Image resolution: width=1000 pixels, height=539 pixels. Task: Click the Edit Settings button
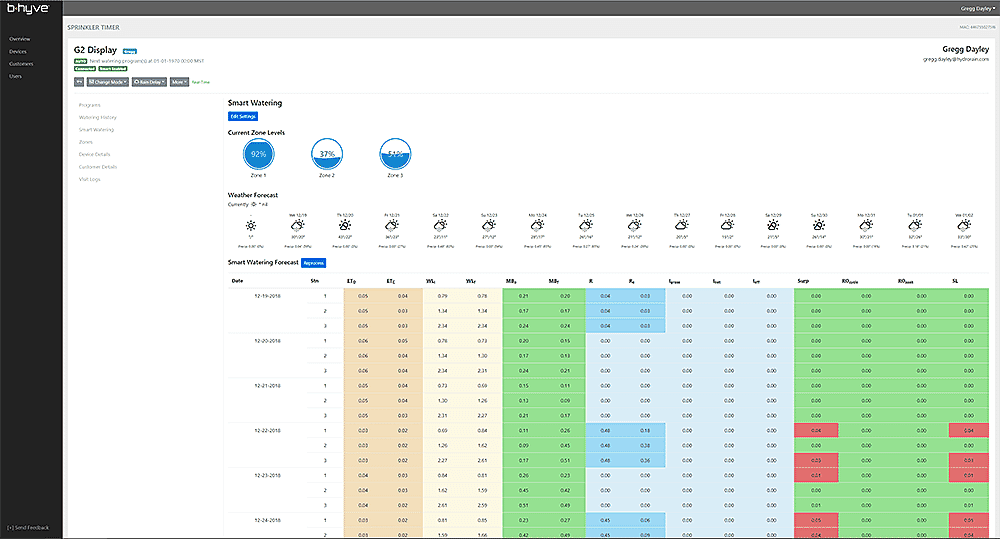243,117
